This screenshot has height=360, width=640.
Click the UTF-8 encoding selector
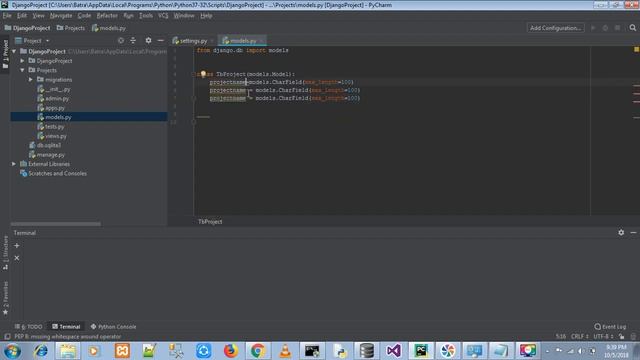tap(603, 336)
